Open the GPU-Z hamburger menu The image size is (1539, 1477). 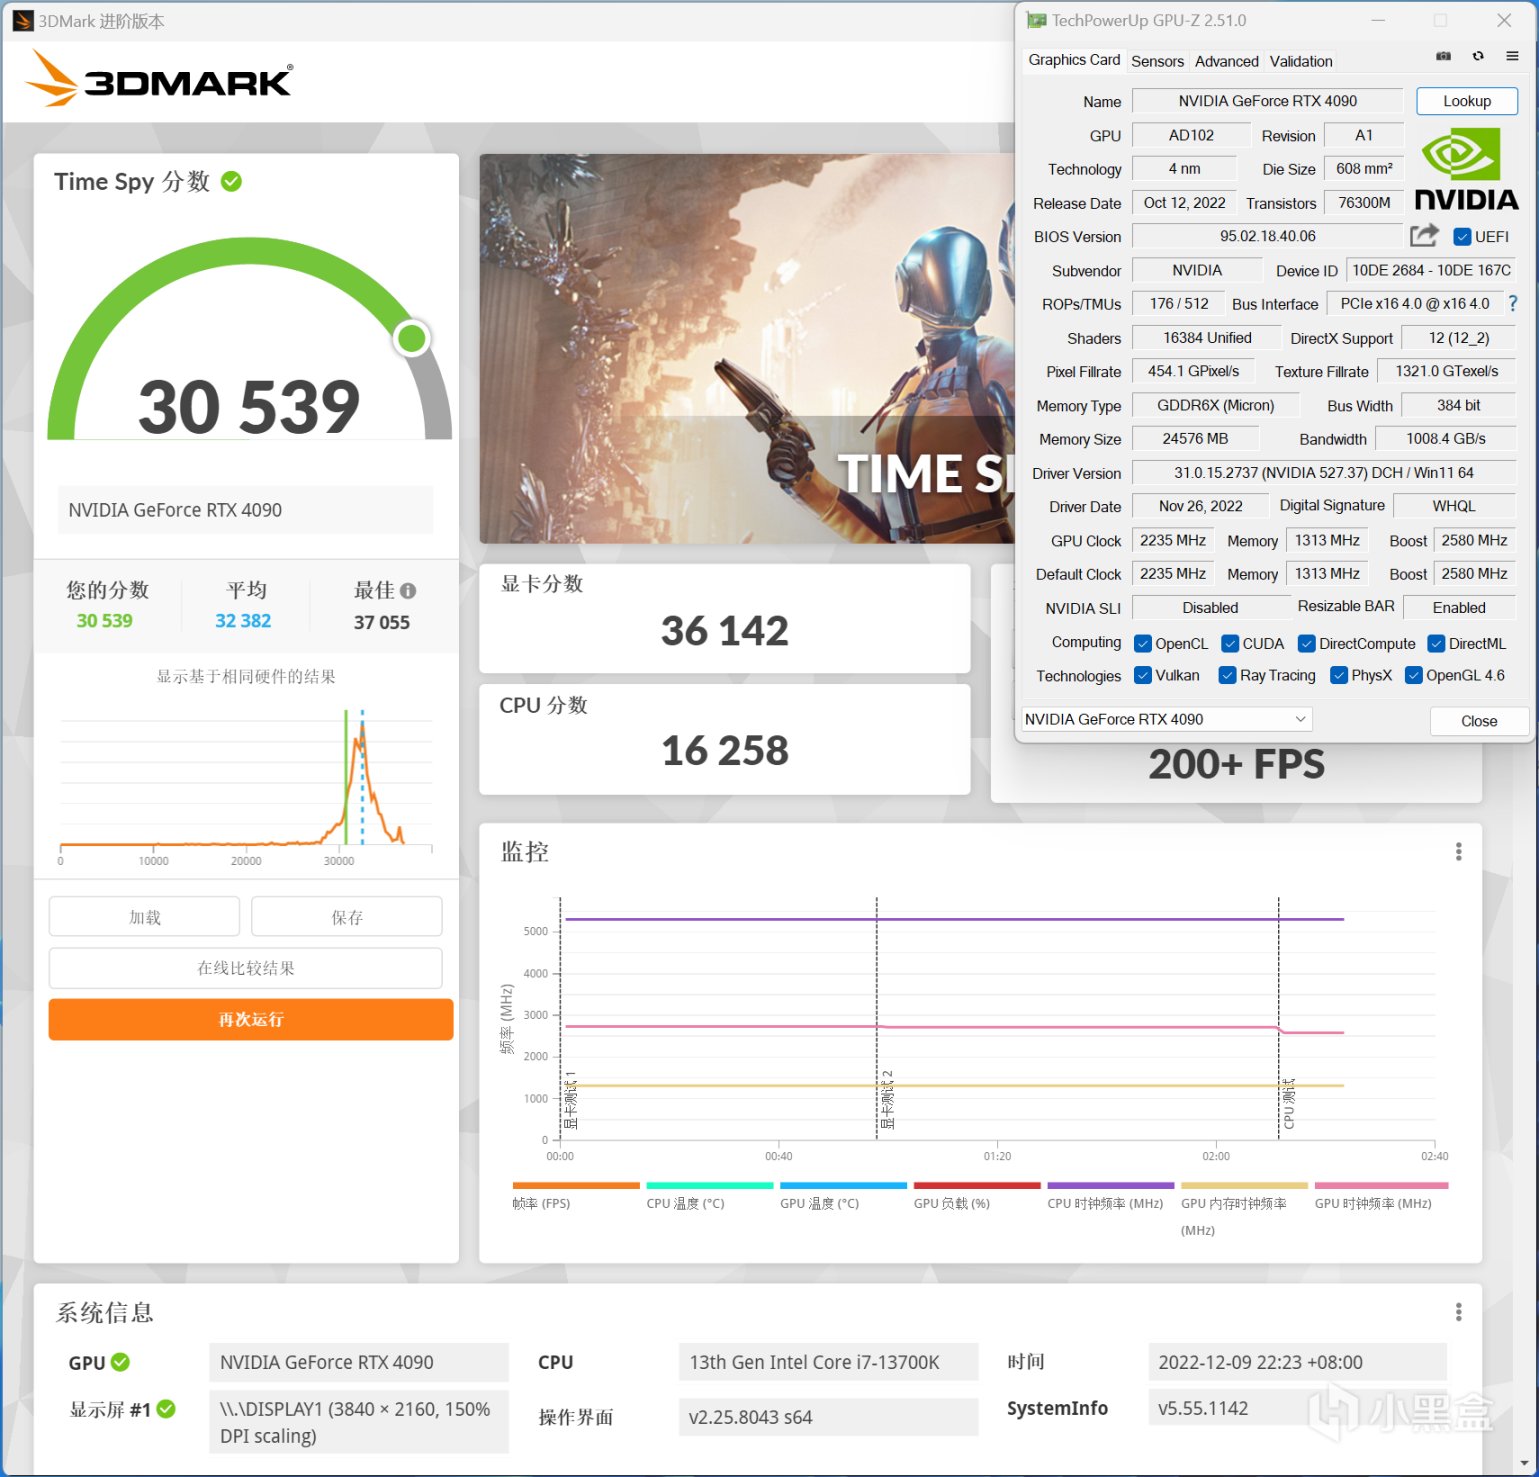1512,57
